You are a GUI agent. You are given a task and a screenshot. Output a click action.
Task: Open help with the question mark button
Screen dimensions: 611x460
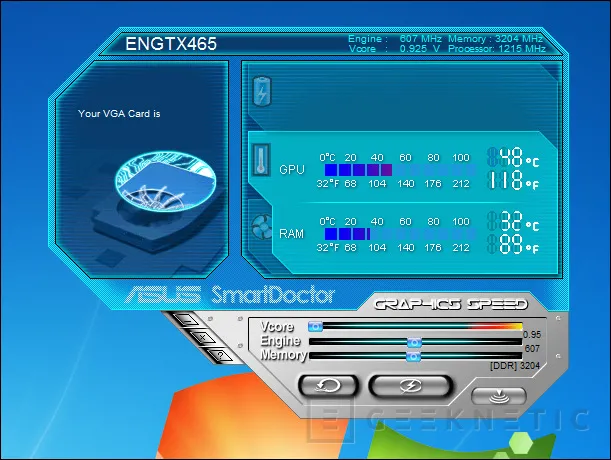pyautogui.click(x=220, y=355)
